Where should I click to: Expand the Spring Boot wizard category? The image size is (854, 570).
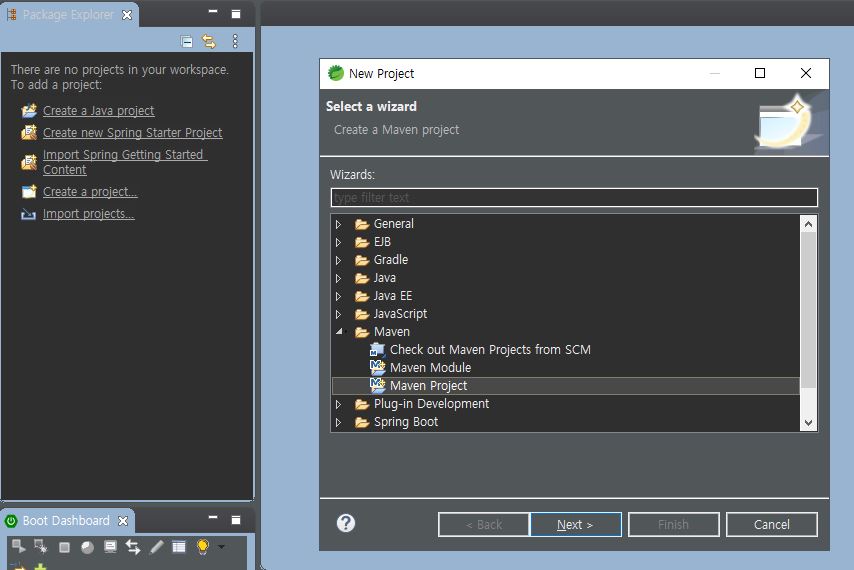click(x=339, y=422)
